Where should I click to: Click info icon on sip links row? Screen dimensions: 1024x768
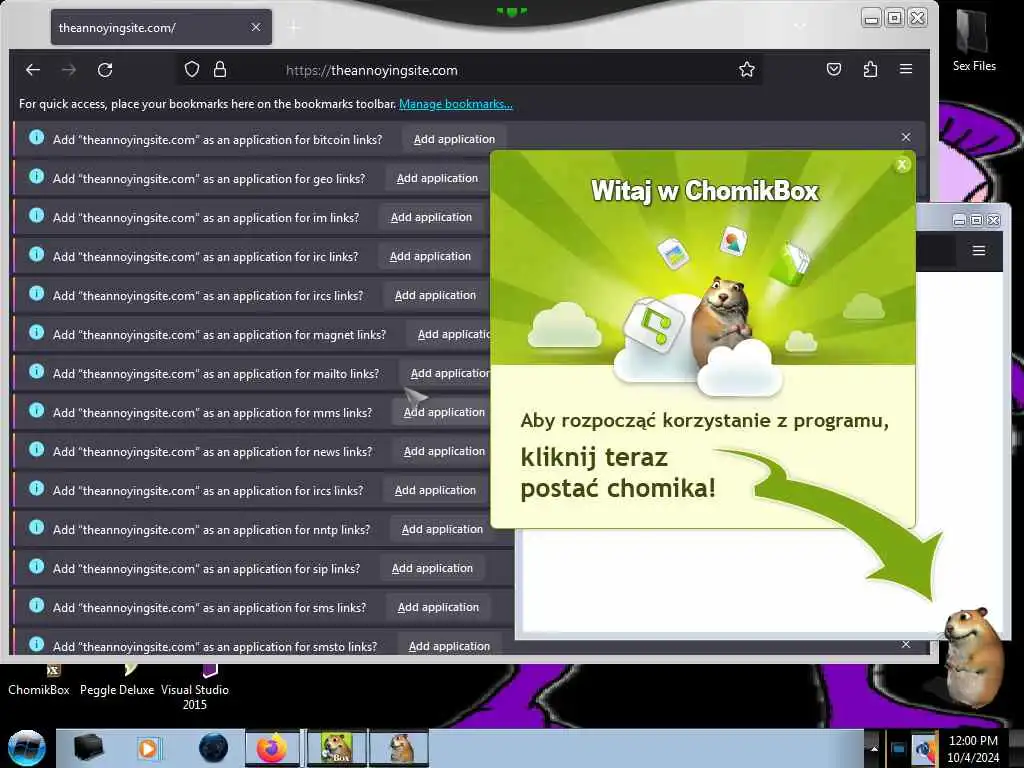tap(37, 566)
